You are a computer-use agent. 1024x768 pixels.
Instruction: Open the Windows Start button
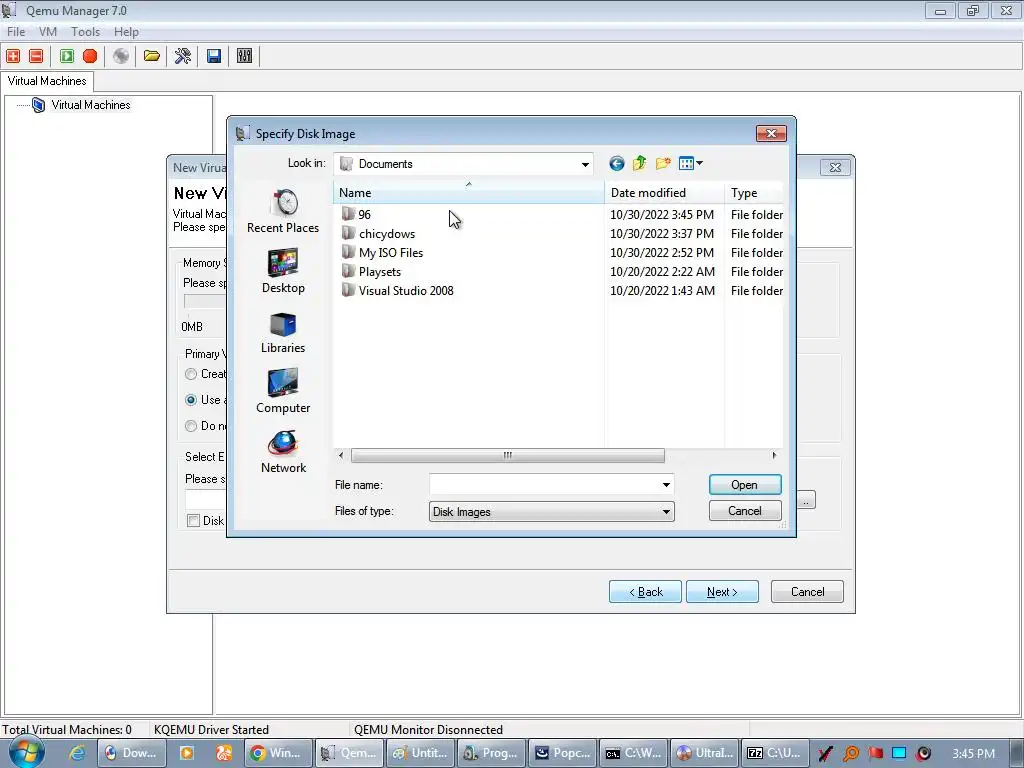point(26,752)
